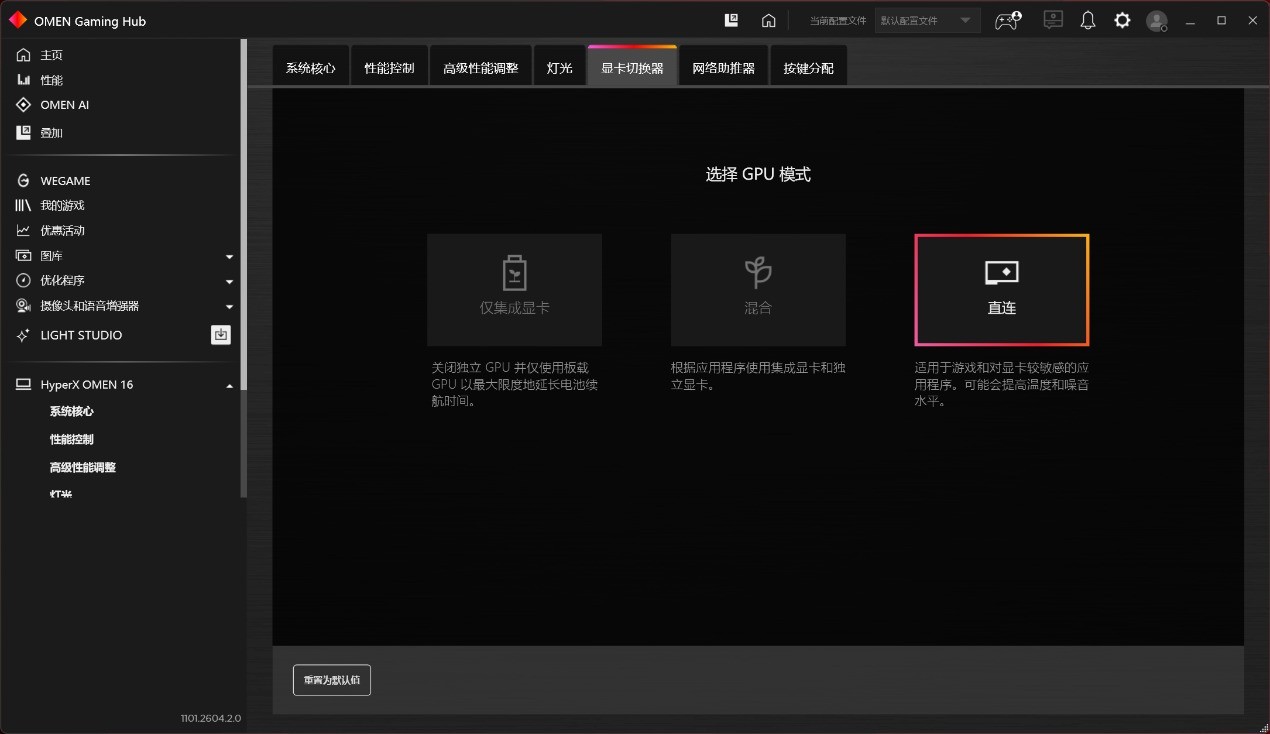Click the 优化程序 gauge icon

tap(24, 281)
